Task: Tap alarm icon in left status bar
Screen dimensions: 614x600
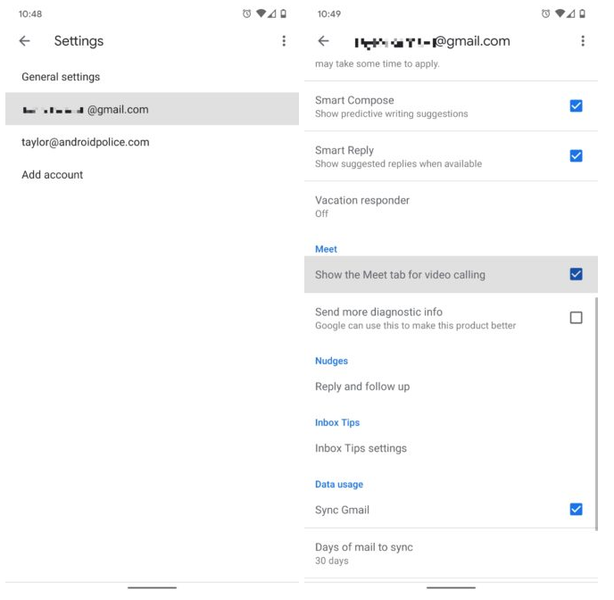Action: pos(247,14)
